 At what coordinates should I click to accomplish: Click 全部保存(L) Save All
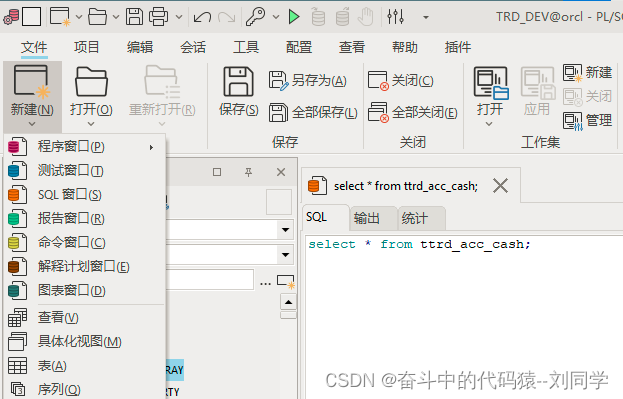[313, 112]
